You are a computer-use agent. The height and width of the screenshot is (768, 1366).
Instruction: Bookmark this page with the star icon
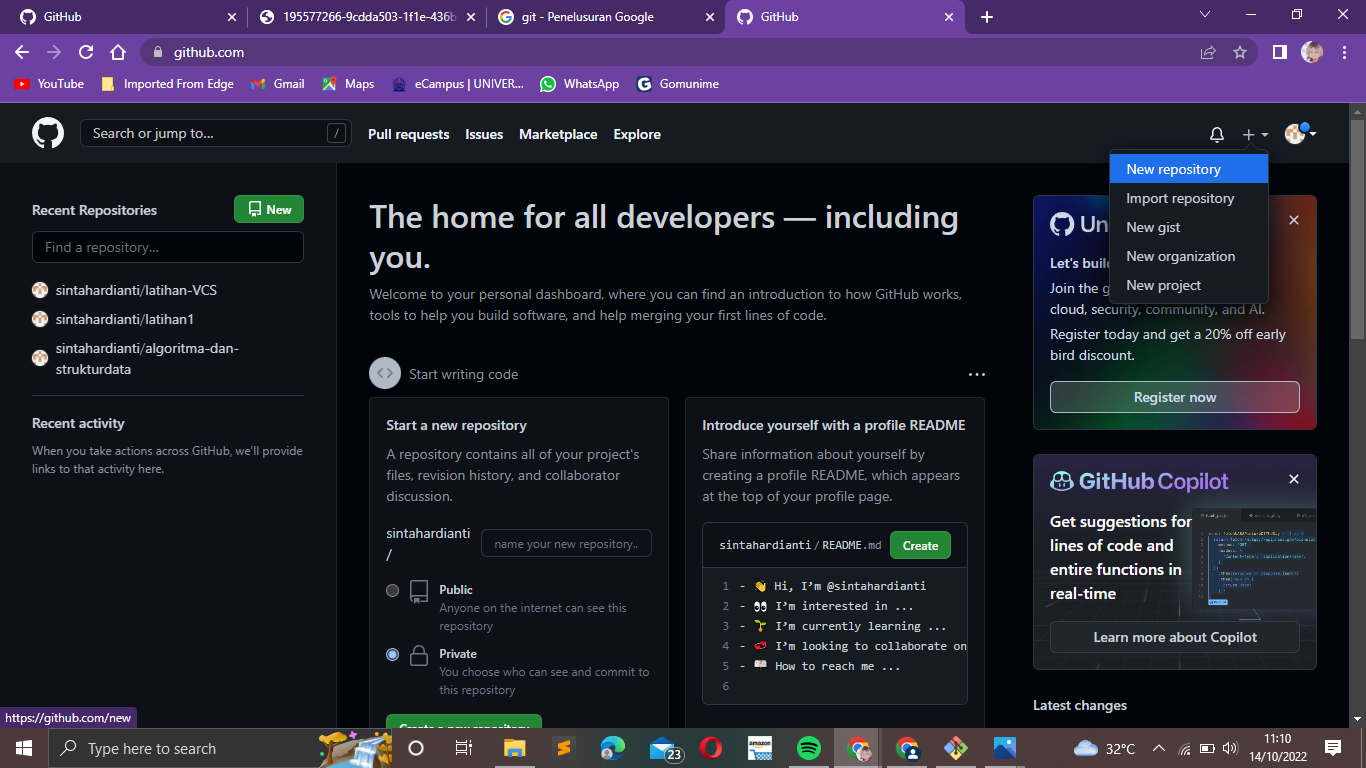click(x=1240, y=52)
